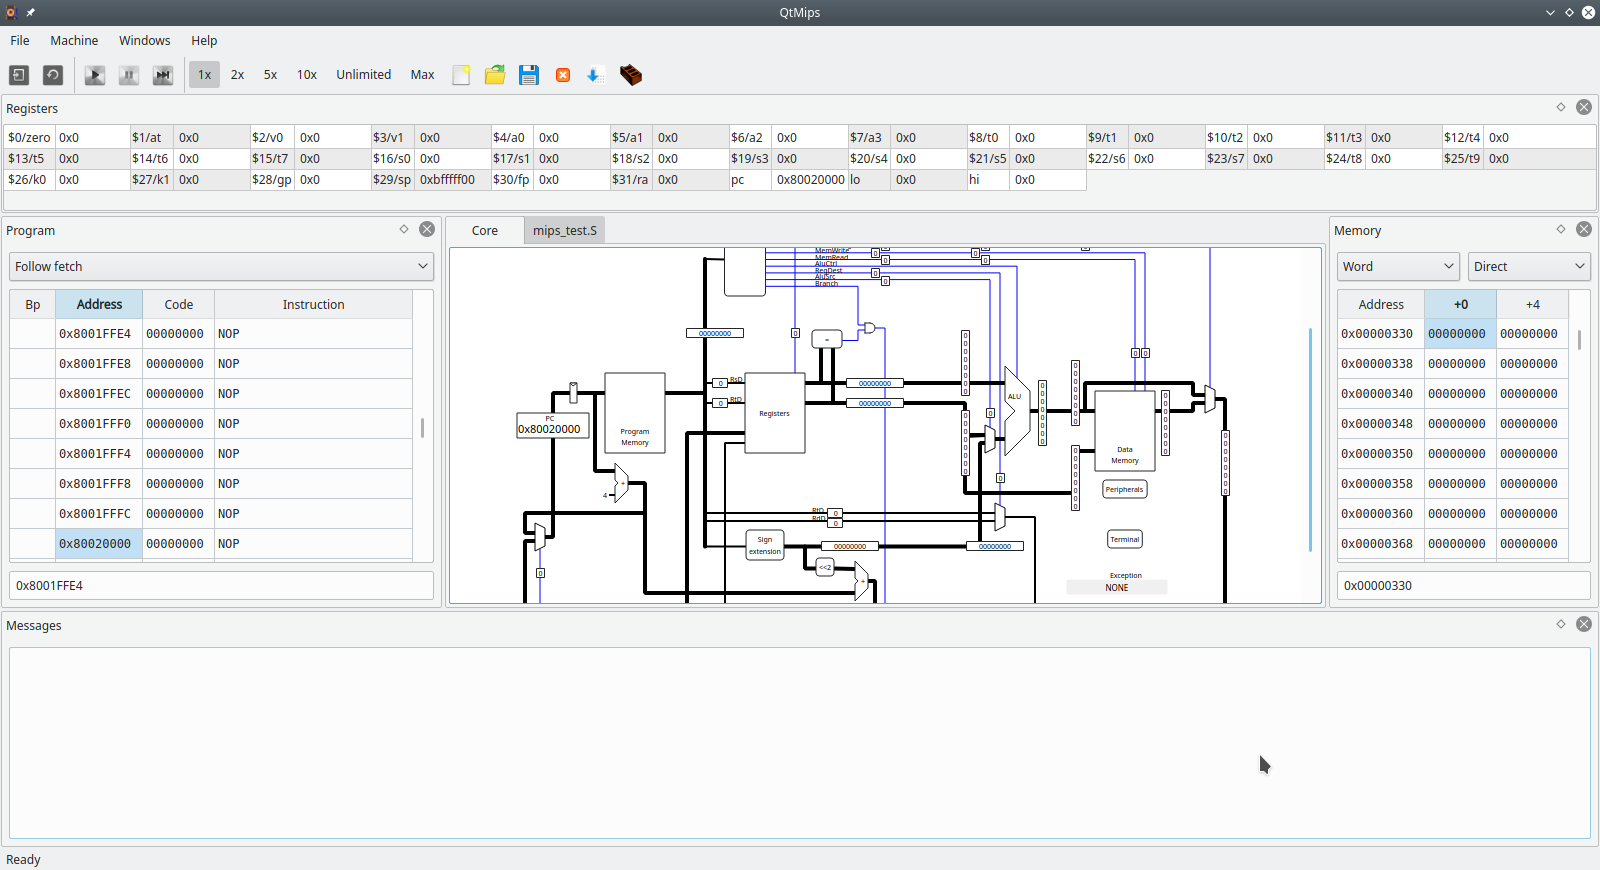Switch to the mips_test.S tab
Image resolution: width=1600 pixels, height=870 pixels.
564,231
